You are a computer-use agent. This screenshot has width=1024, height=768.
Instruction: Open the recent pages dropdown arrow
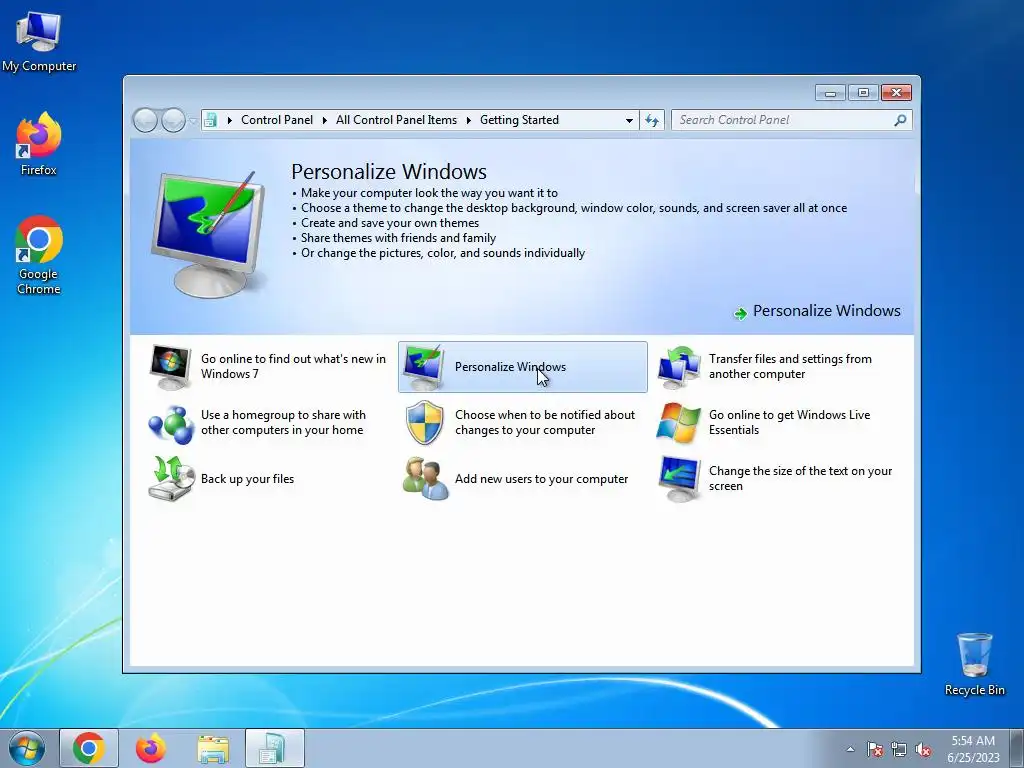[193, 120]
